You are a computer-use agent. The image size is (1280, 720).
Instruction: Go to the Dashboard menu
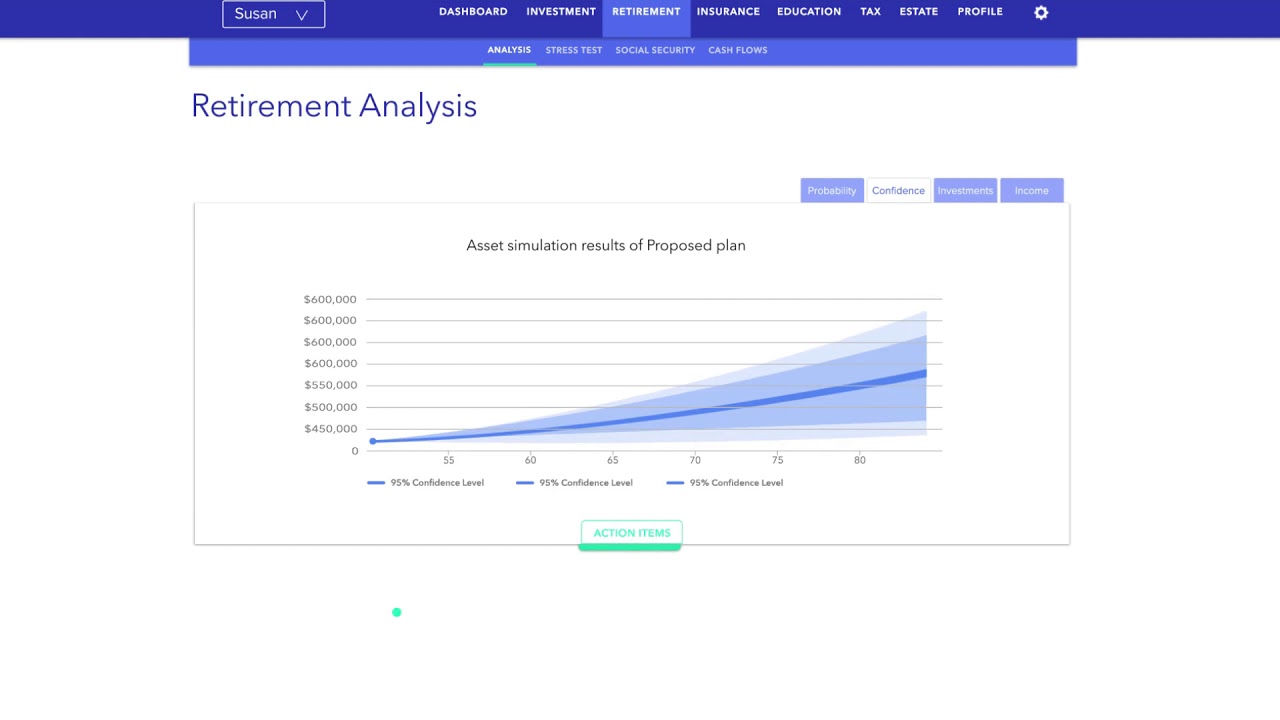pos(473,12)
